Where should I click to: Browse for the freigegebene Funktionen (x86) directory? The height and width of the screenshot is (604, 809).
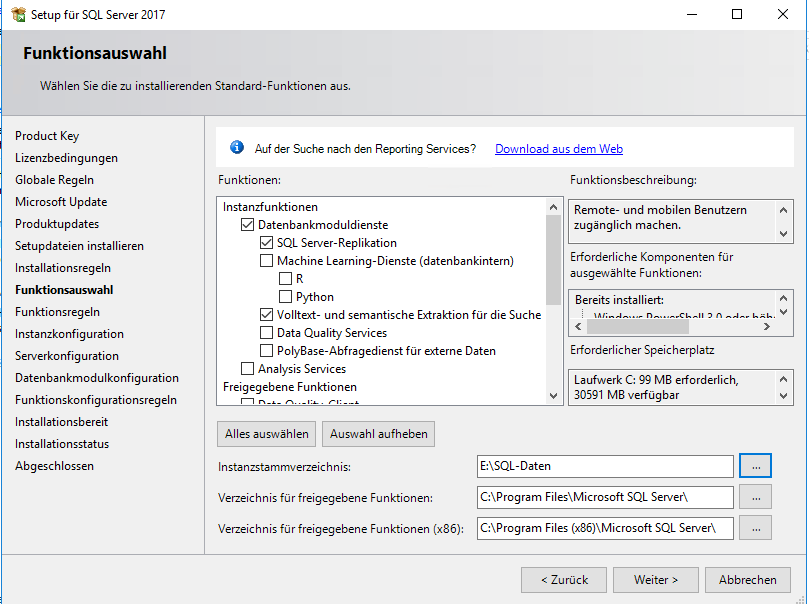pyautogui.click(x=755, y=528)
